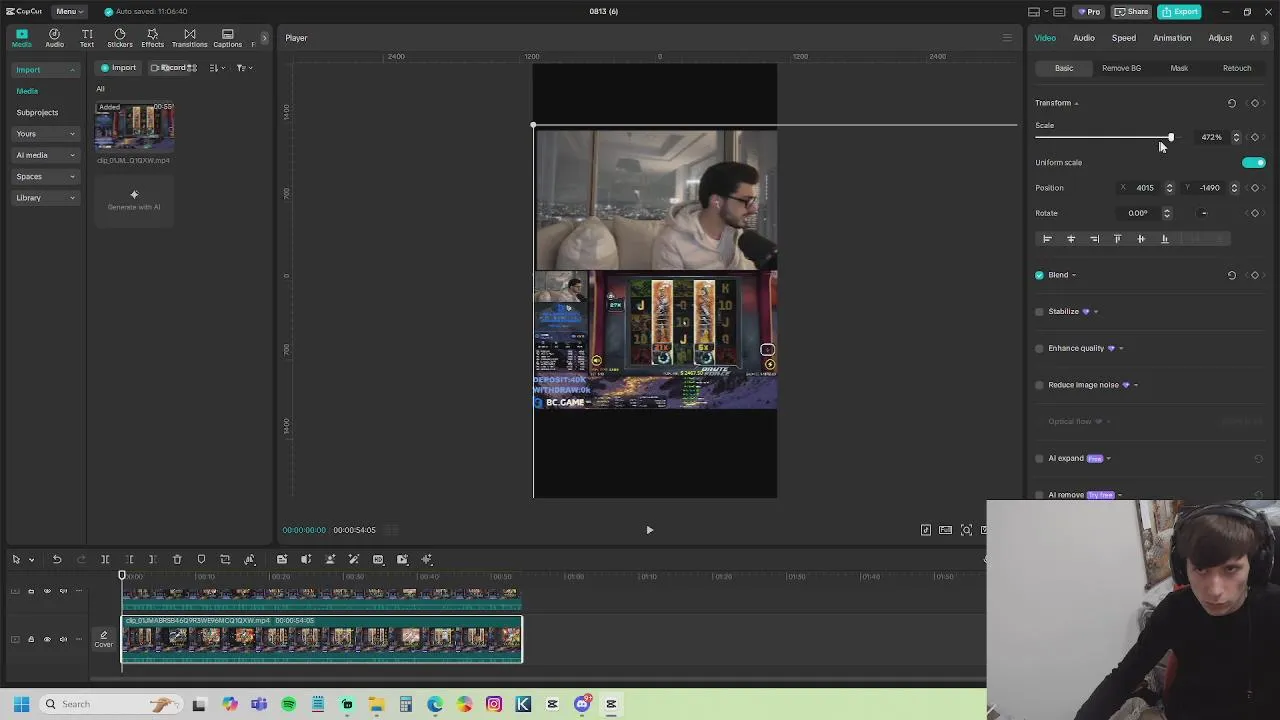Screen dimensions: 1280x720
Task: Enable the Enhance quality checkbox
Action: (x=1039, y=348)
